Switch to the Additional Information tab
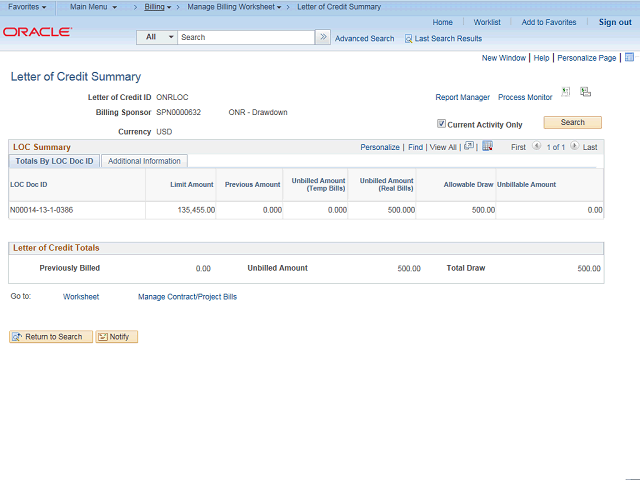This screenshot has height=480, width=640. click(144, 161)
